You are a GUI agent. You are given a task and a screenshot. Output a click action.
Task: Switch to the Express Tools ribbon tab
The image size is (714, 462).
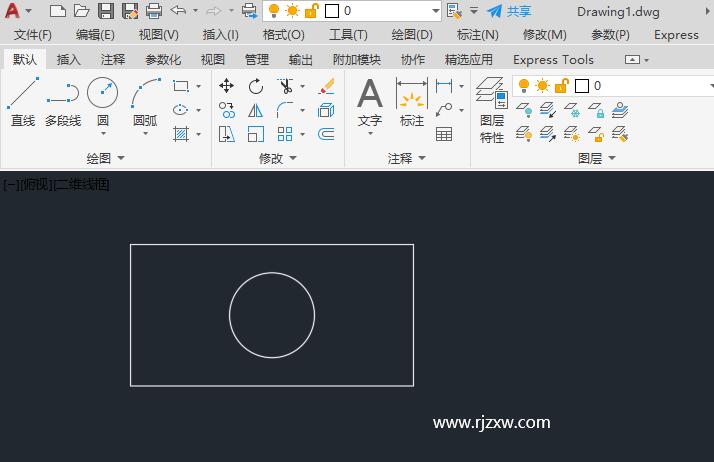553,59
